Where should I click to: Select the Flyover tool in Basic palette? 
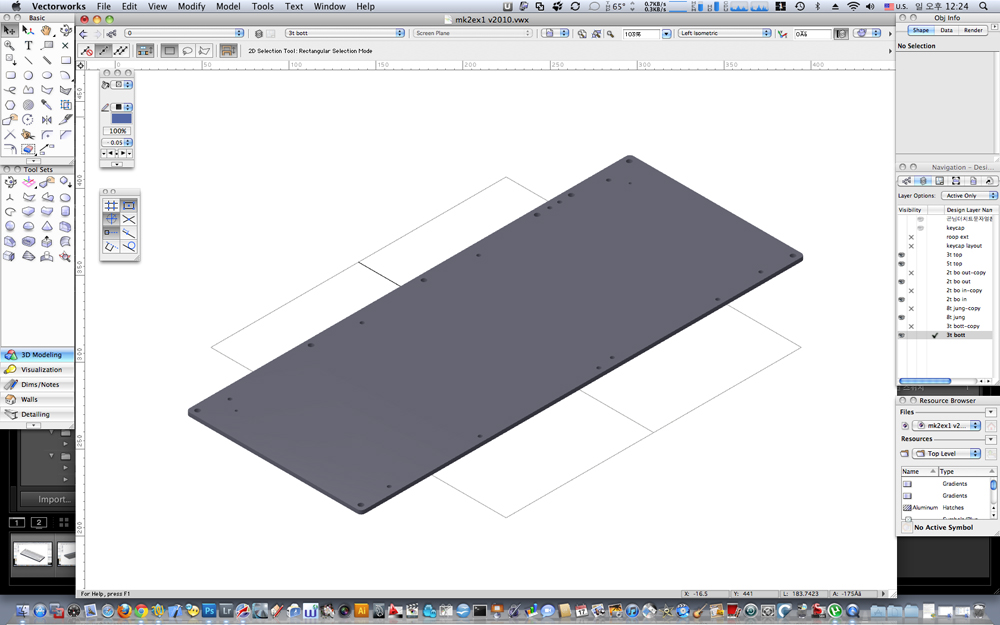tap(65, 30)
